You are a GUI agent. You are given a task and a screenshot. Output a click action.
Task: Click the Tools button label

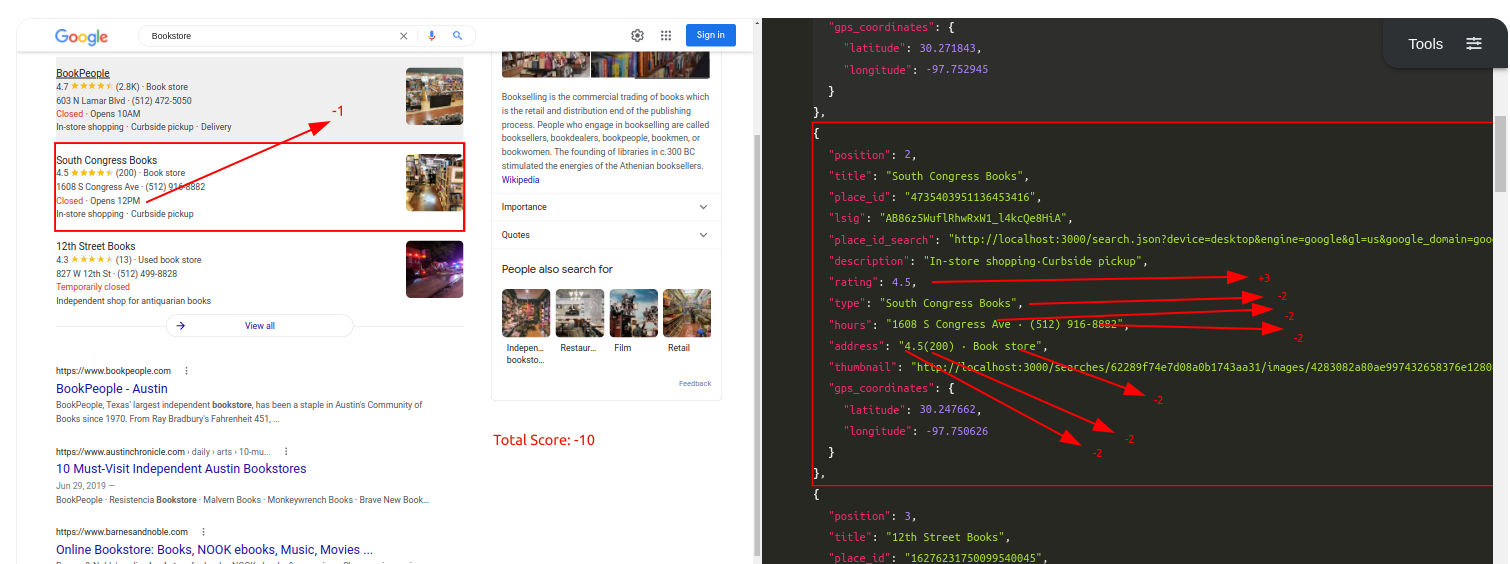pyautogui.click(x=1425, y=43)
